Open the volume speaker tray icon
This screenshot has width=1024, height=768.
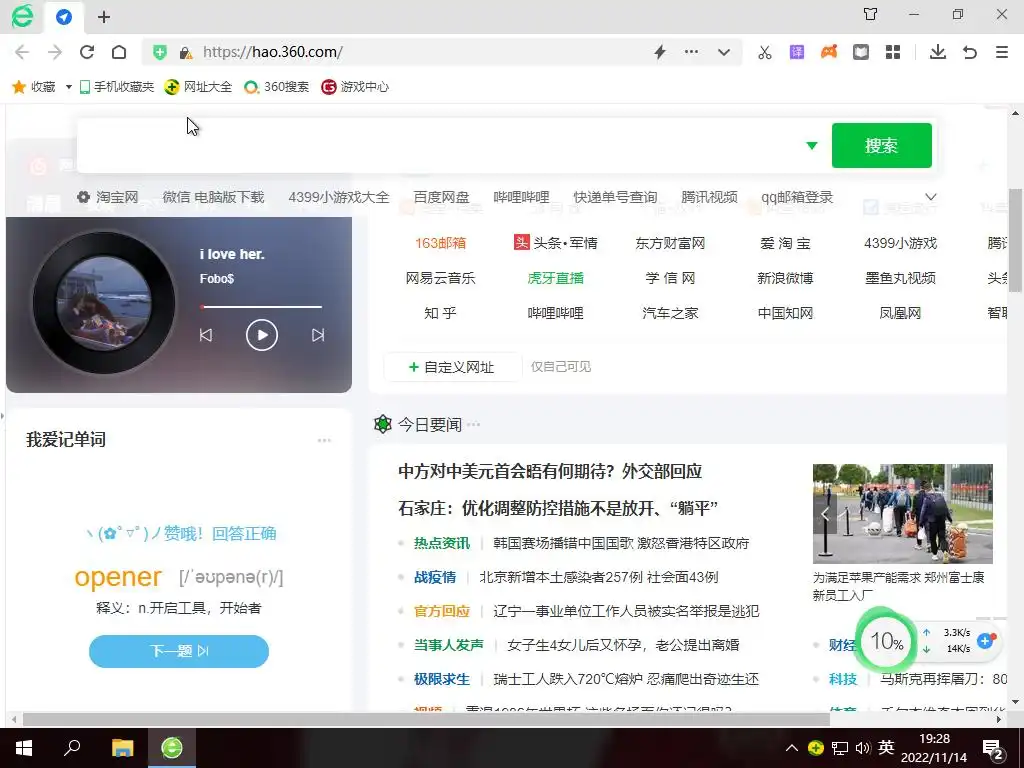tap(862, 748)
